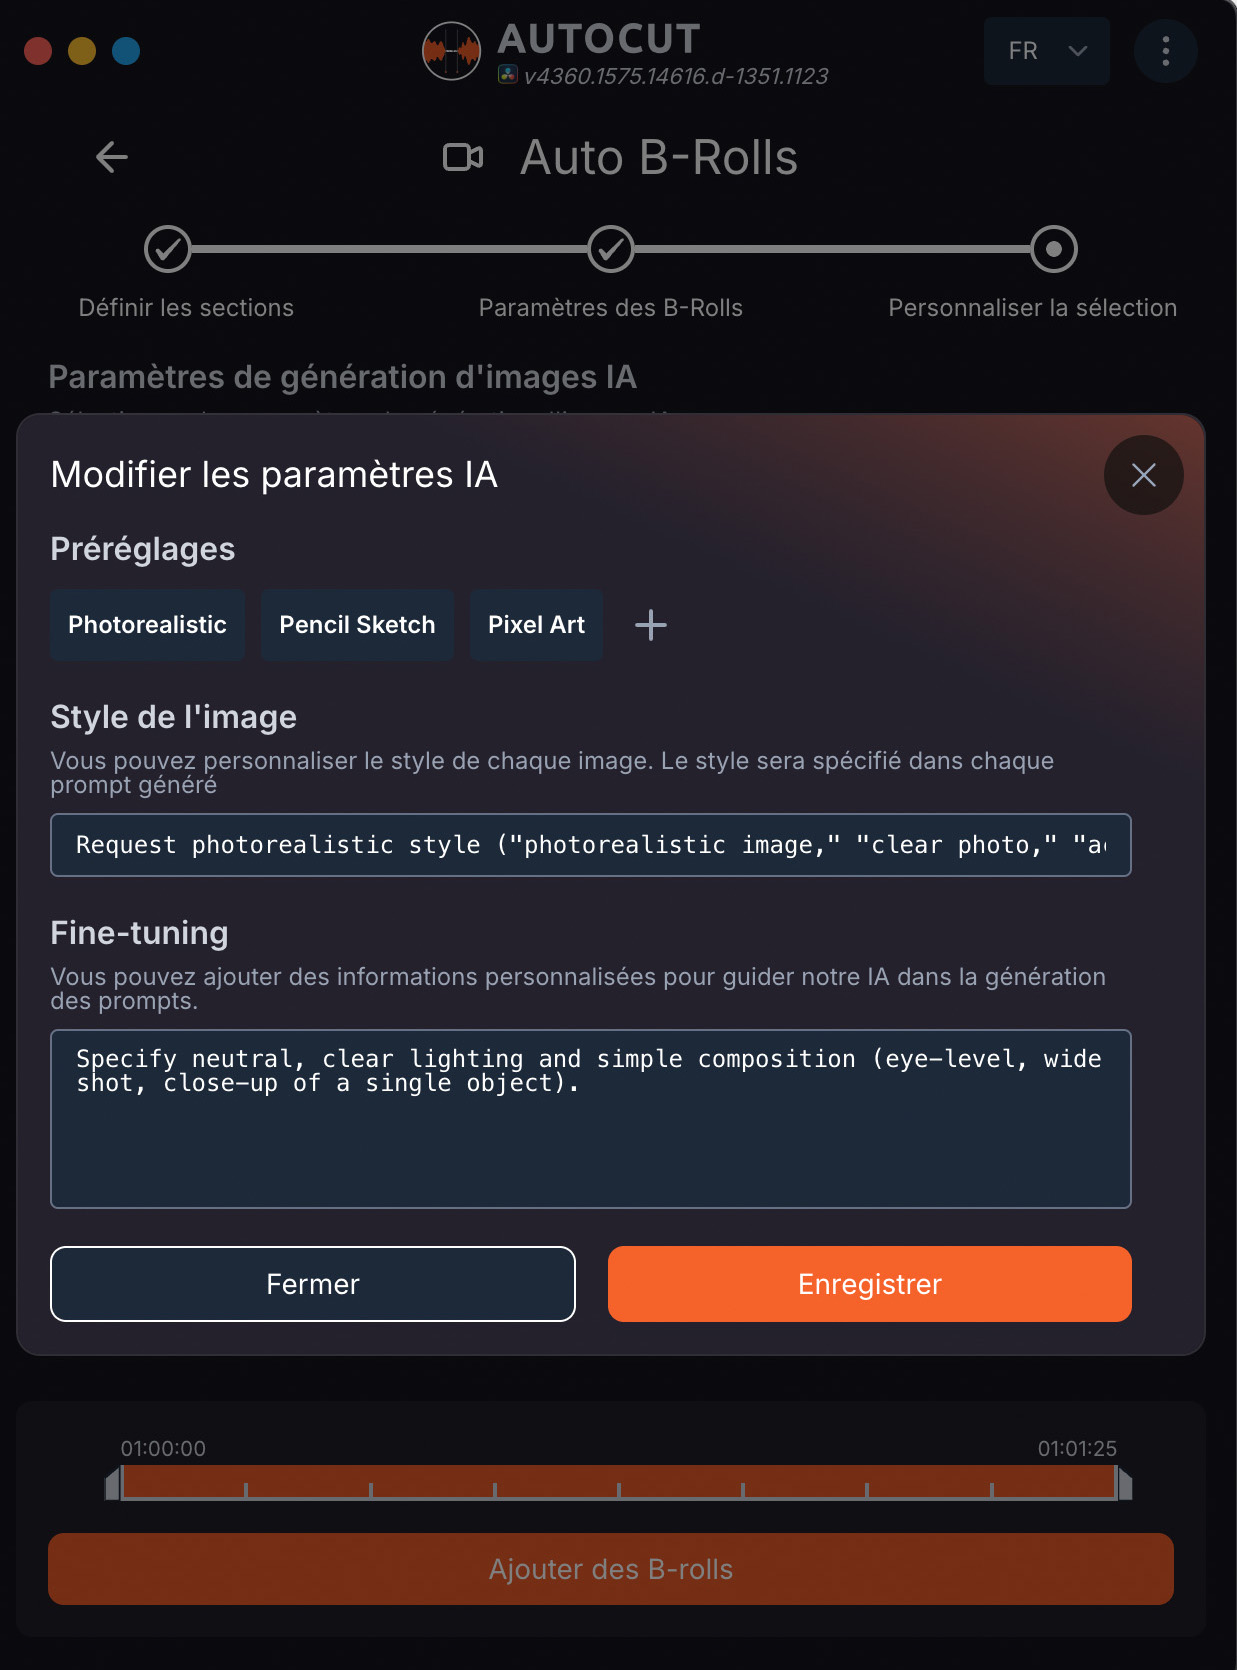Image resolution: width=1237 pixels, height=1670 pixels.
Task: Click the Style de l'image text field
Action: pos(591,845)
